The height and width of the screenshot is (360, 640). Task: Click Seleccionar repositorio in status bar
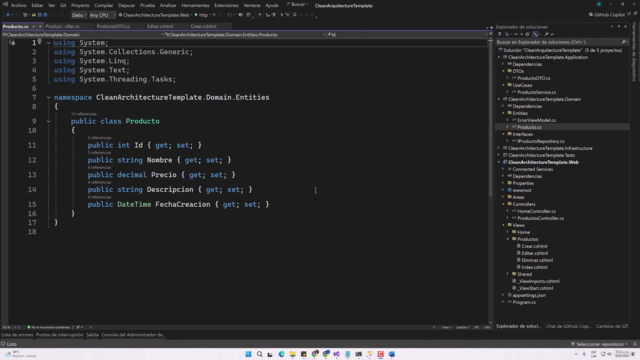click(x=599, y=344)
